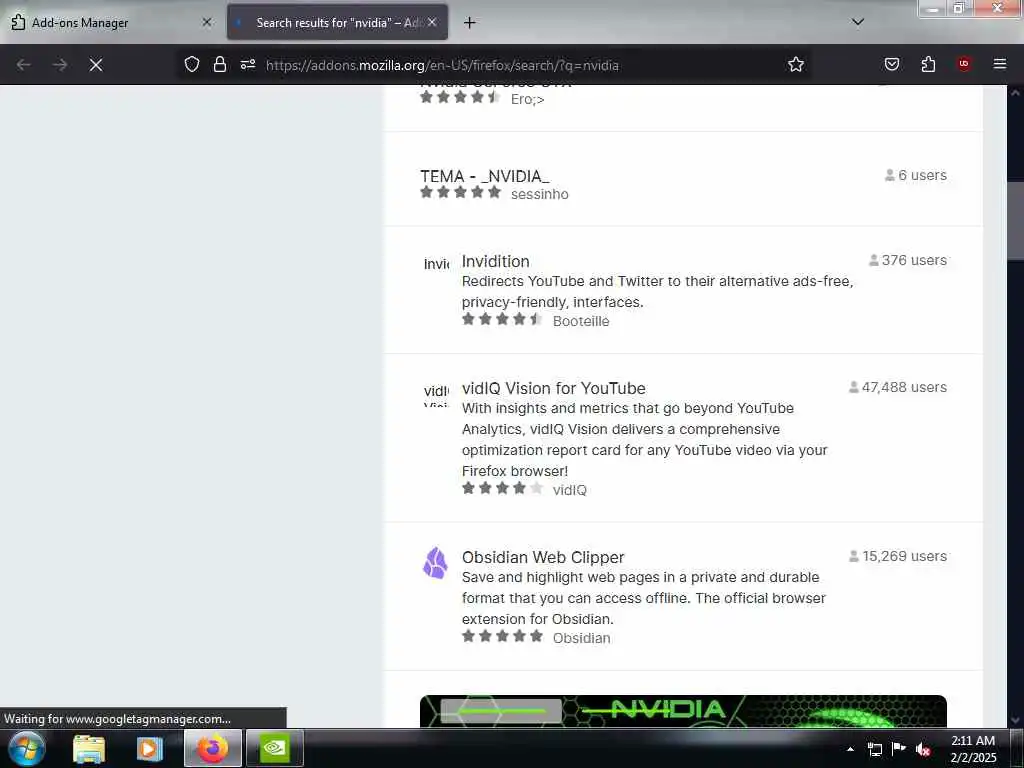Click the author name vidIQ under rating
This screenshot has width=1024, height=768.
[x=569, y=490]
